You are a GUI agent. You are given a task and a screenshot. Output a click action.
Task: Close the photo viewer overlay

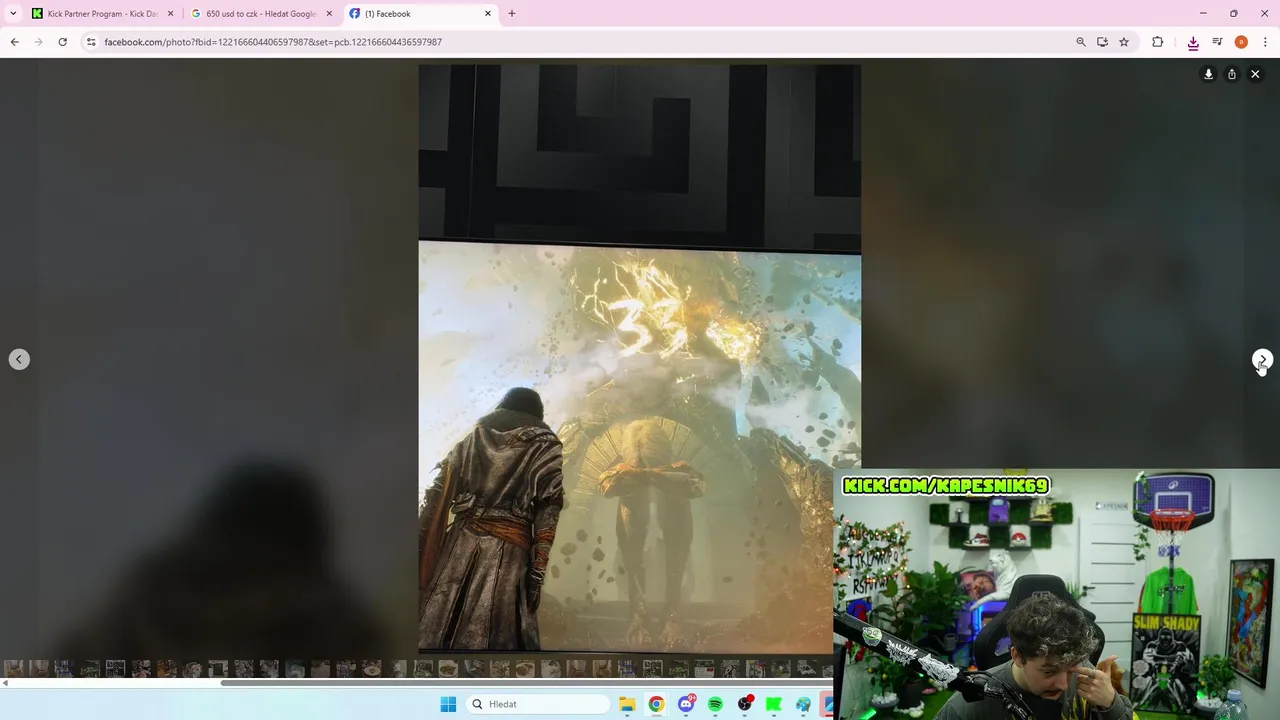pos(1255,74)
